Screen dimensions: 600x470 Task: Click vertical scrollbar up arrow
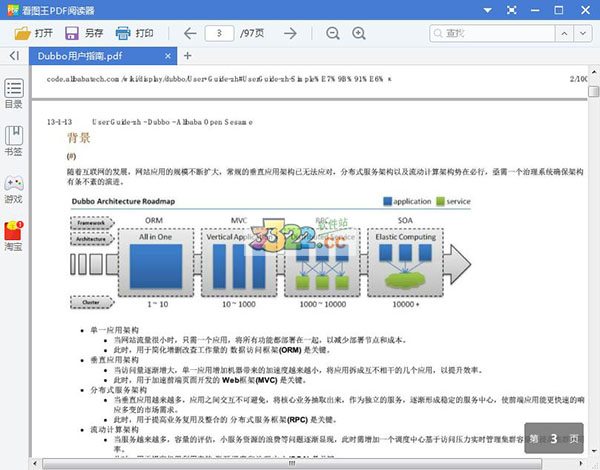pyautogui.click(x=594, y=72)
